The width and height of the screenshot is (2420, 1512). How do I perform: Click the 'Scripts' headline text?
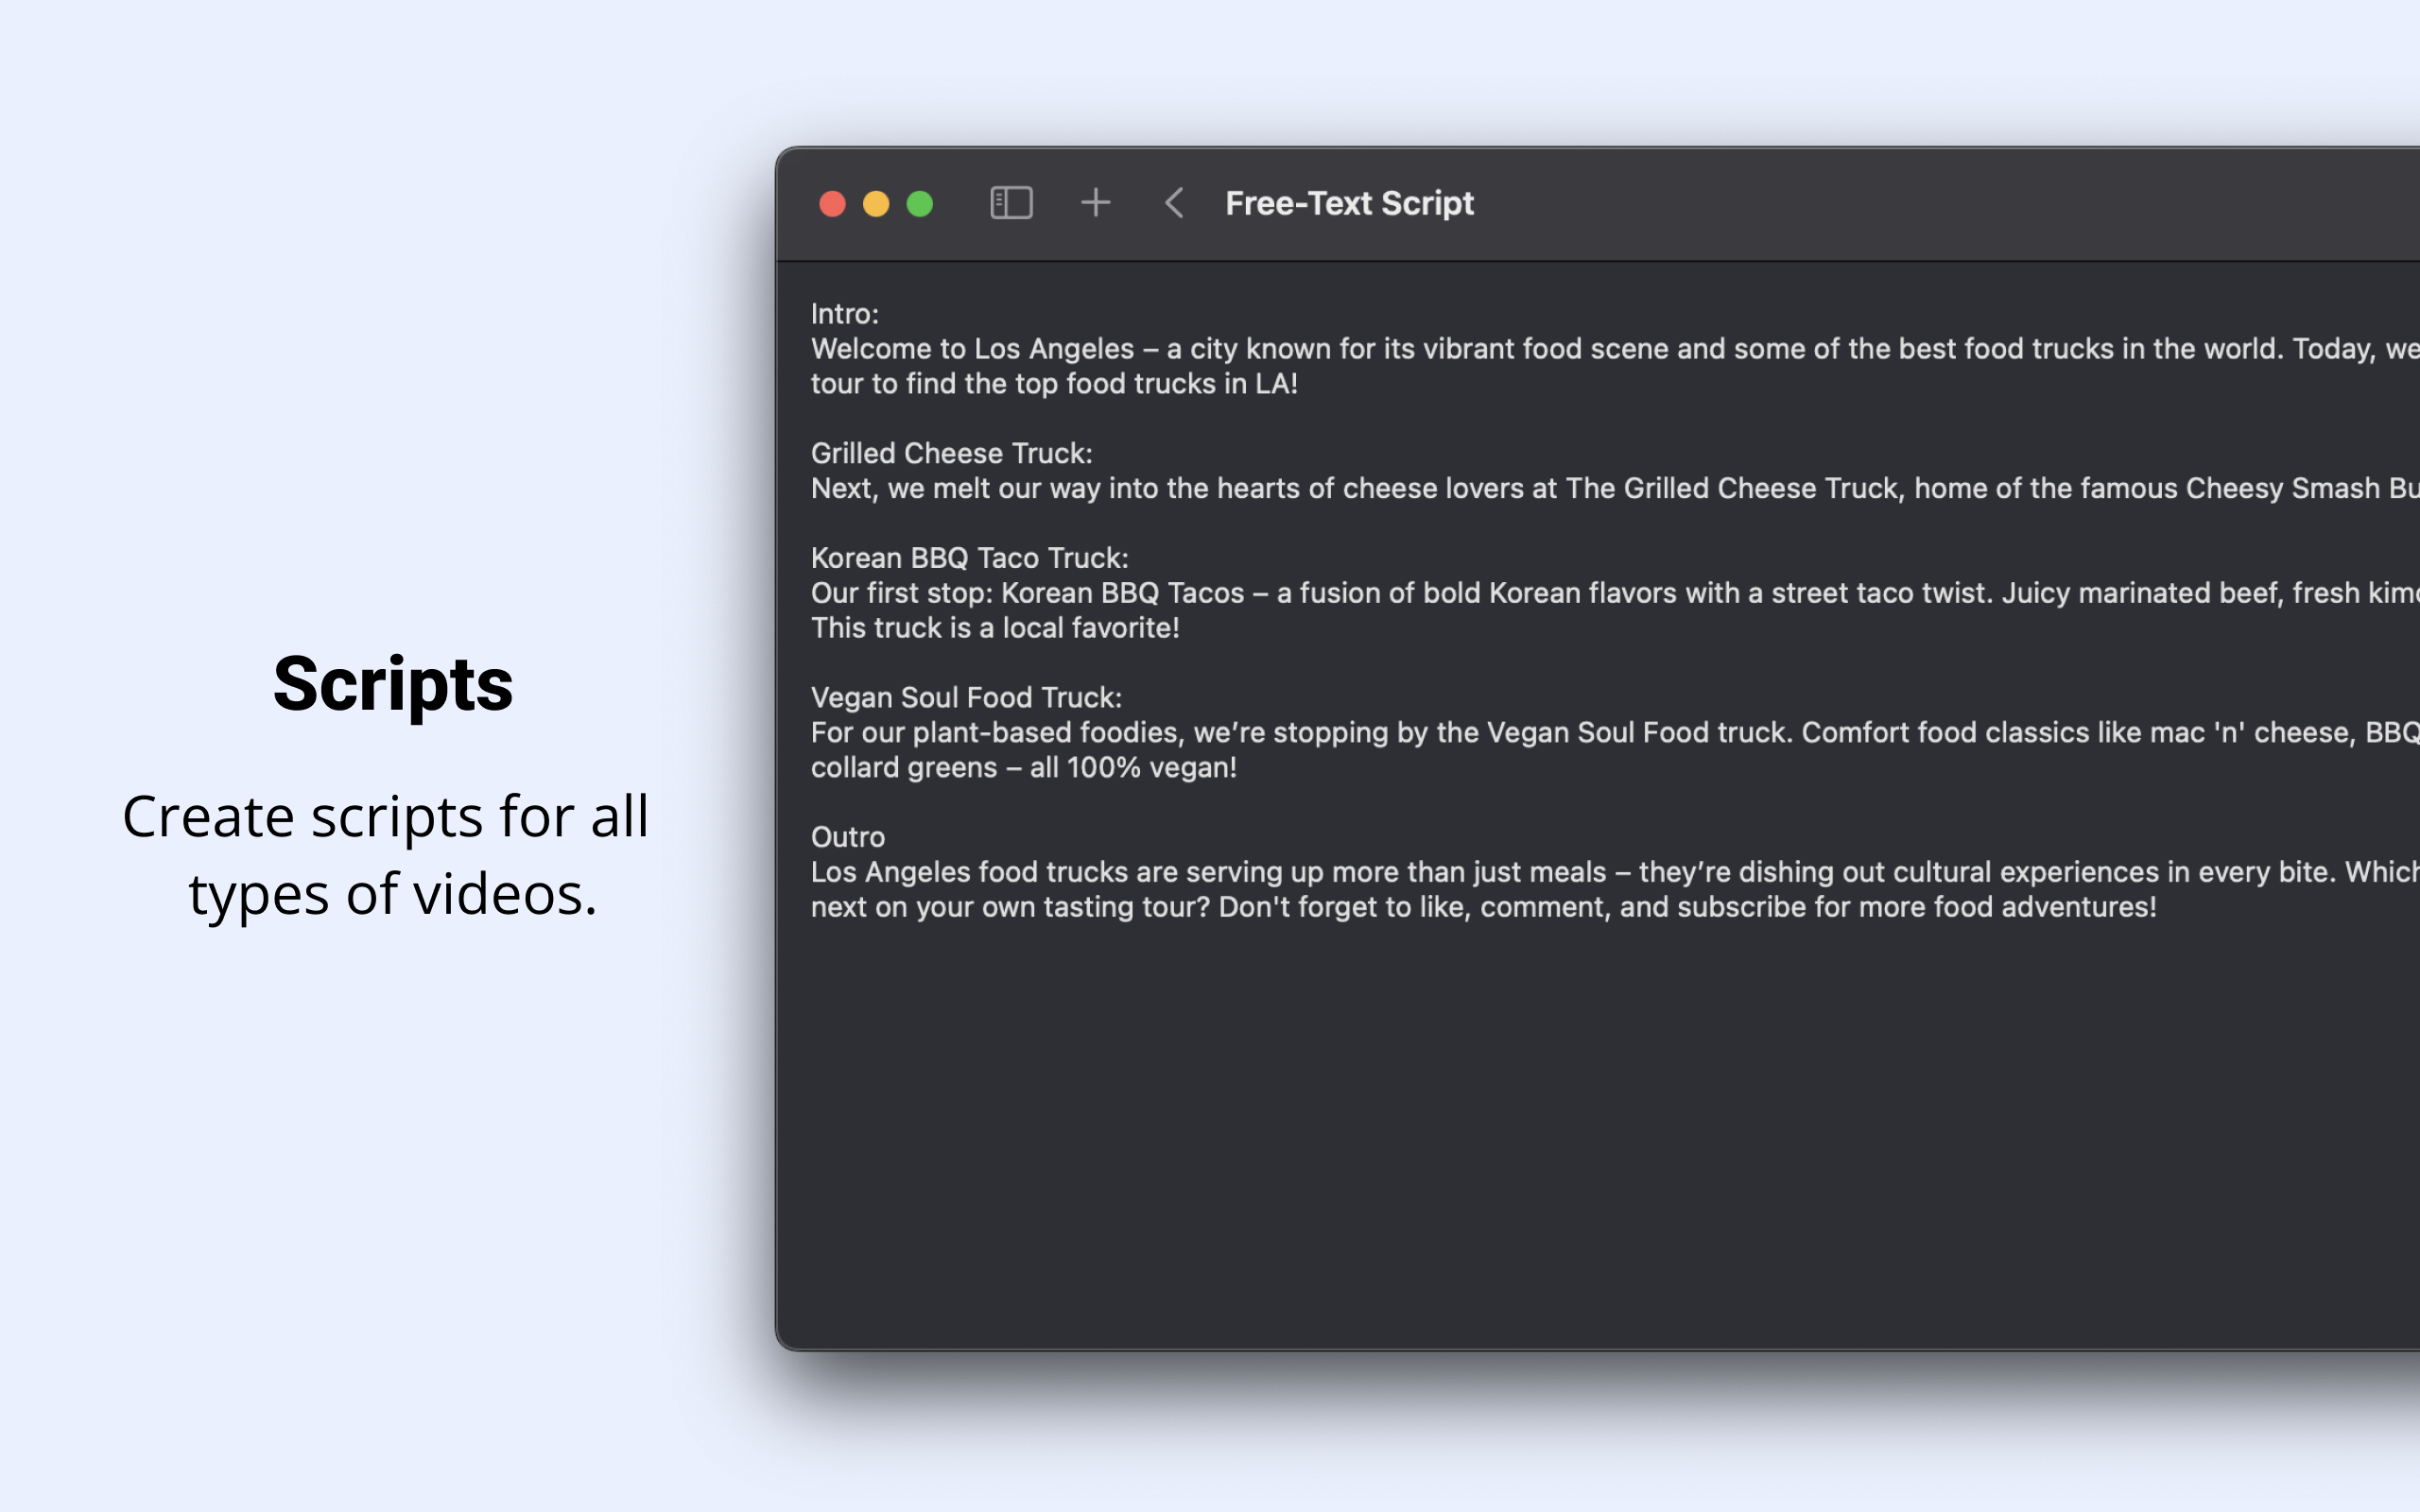393,686
